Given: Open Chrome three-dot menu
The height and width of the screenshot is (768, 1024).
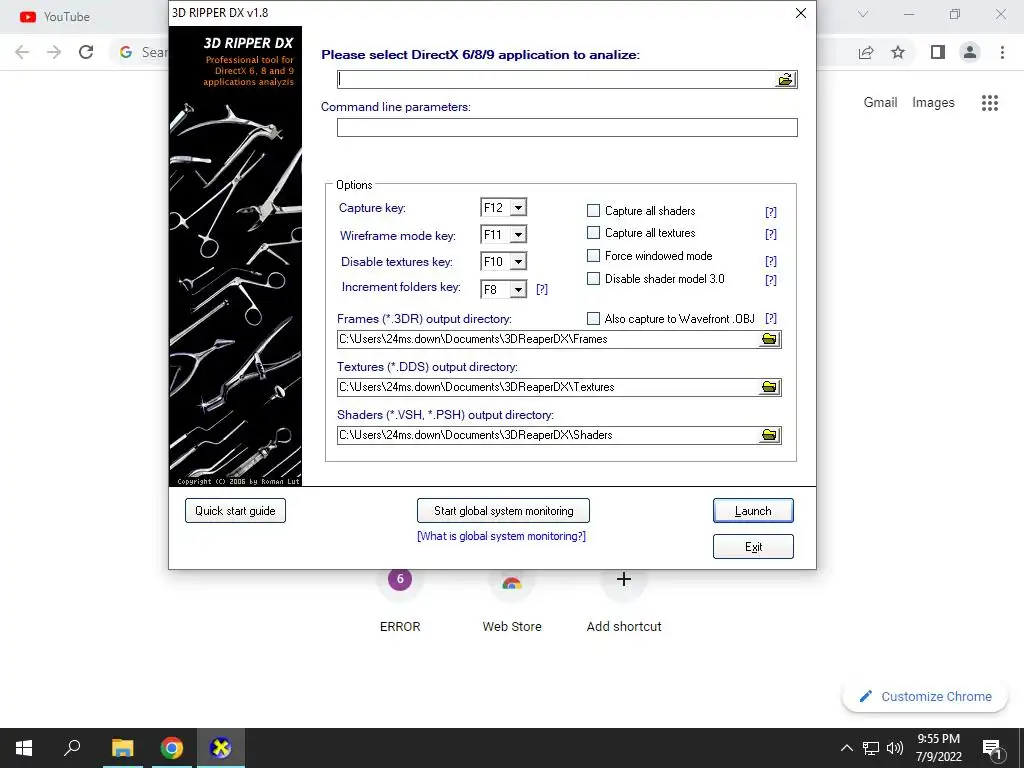Looking at the screenshot, I should (x=1002, y=52).
